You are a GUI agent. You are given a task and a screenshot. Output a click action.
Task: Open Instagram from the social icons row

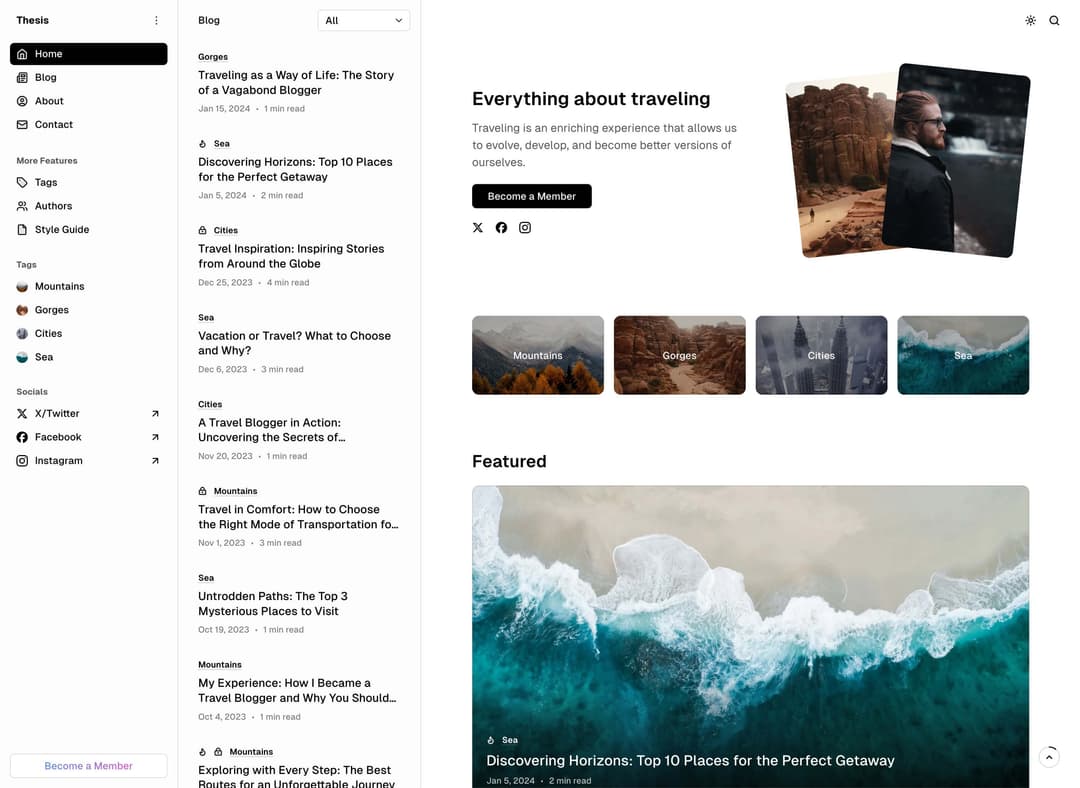click(x=525, y=227)
